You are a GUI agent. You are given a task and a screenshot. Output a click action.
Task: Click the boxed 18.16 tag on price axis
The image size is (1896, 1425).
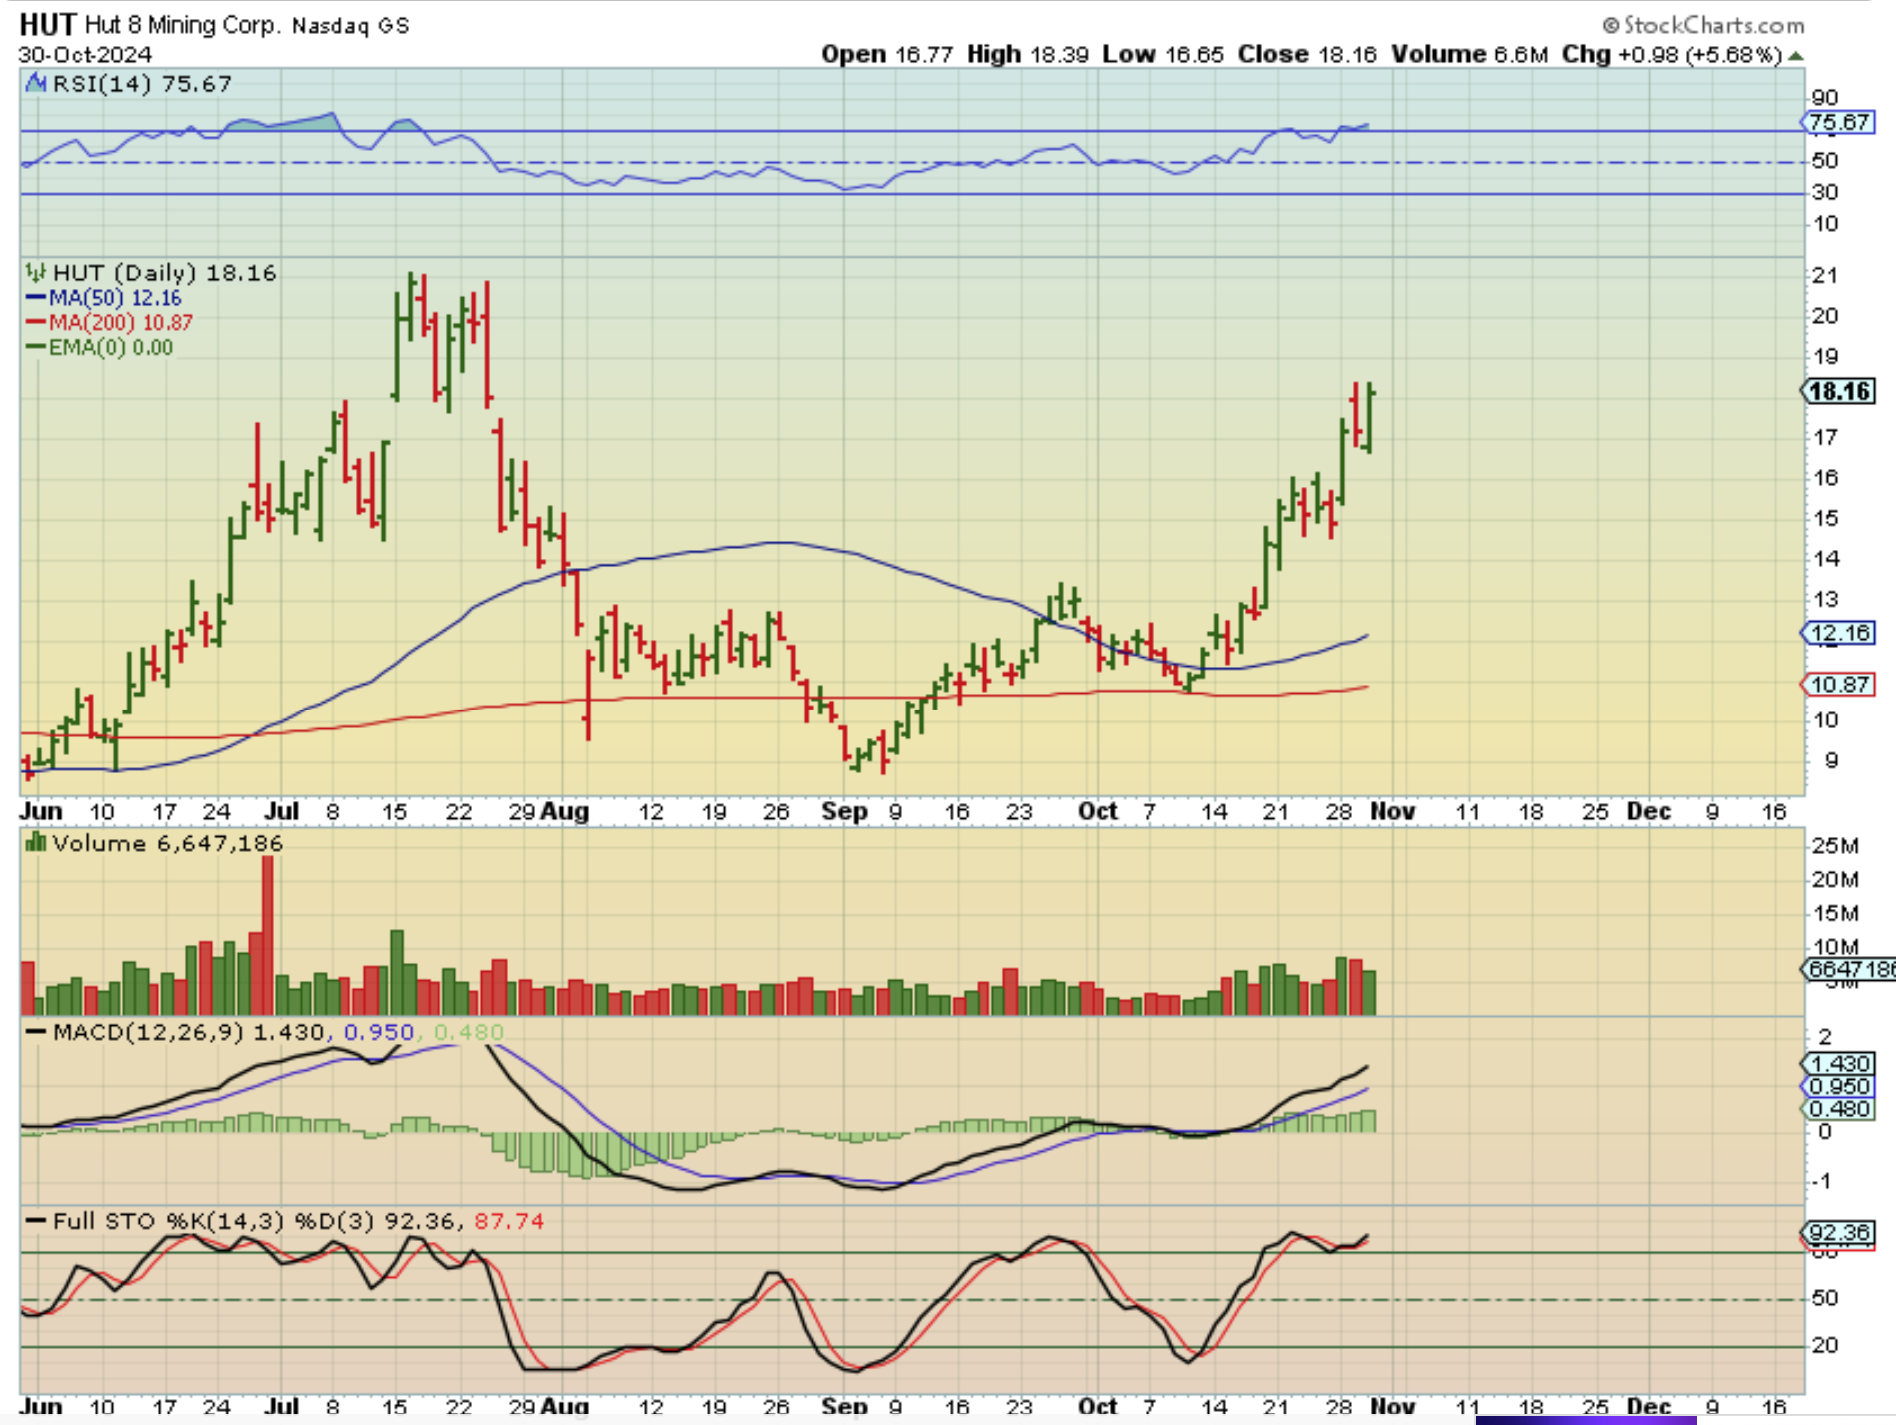pos(1839,391)
